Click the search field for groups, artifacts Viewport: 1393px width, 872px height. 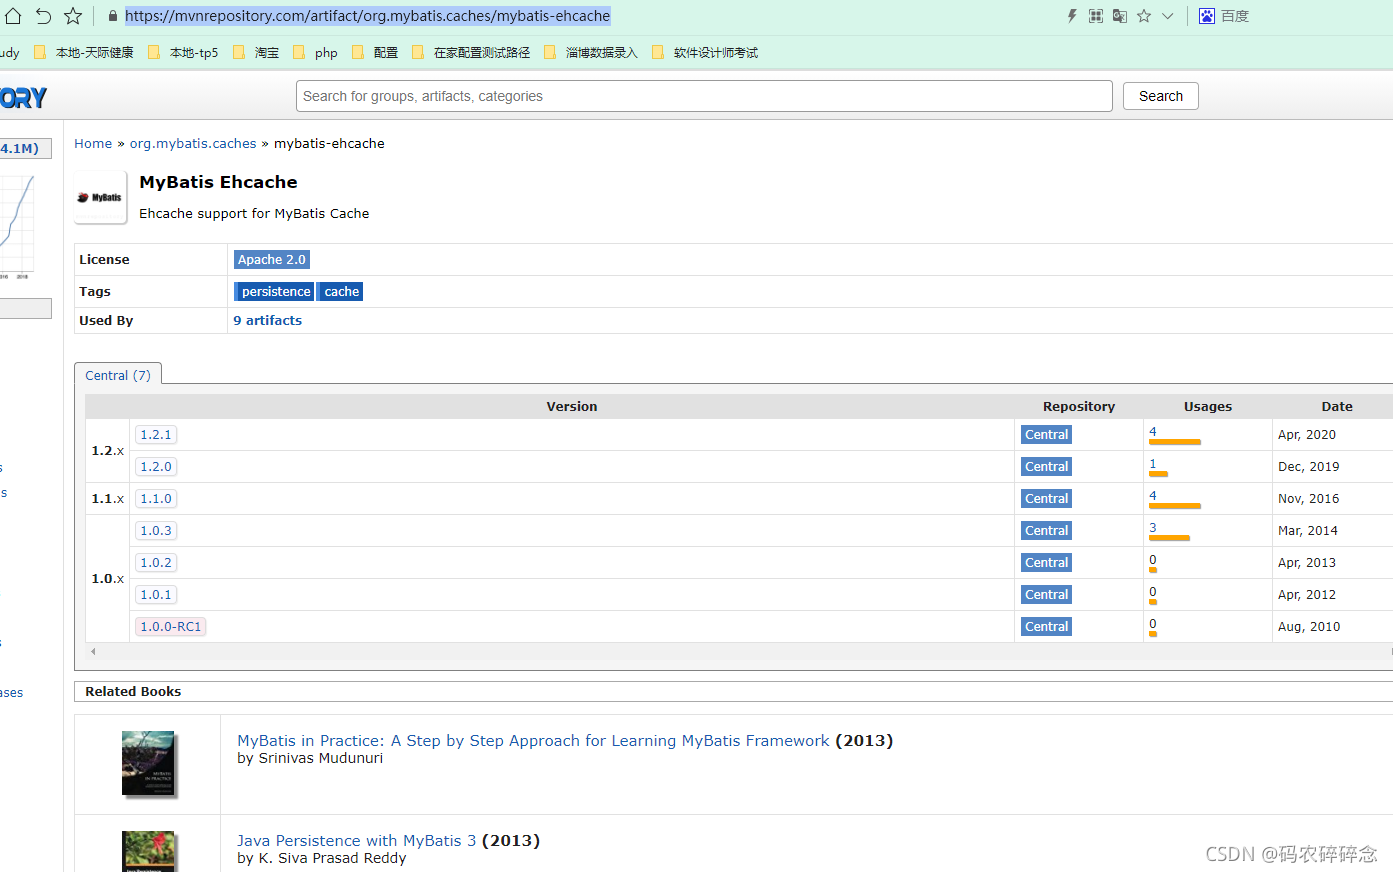[x=704, y=96]
